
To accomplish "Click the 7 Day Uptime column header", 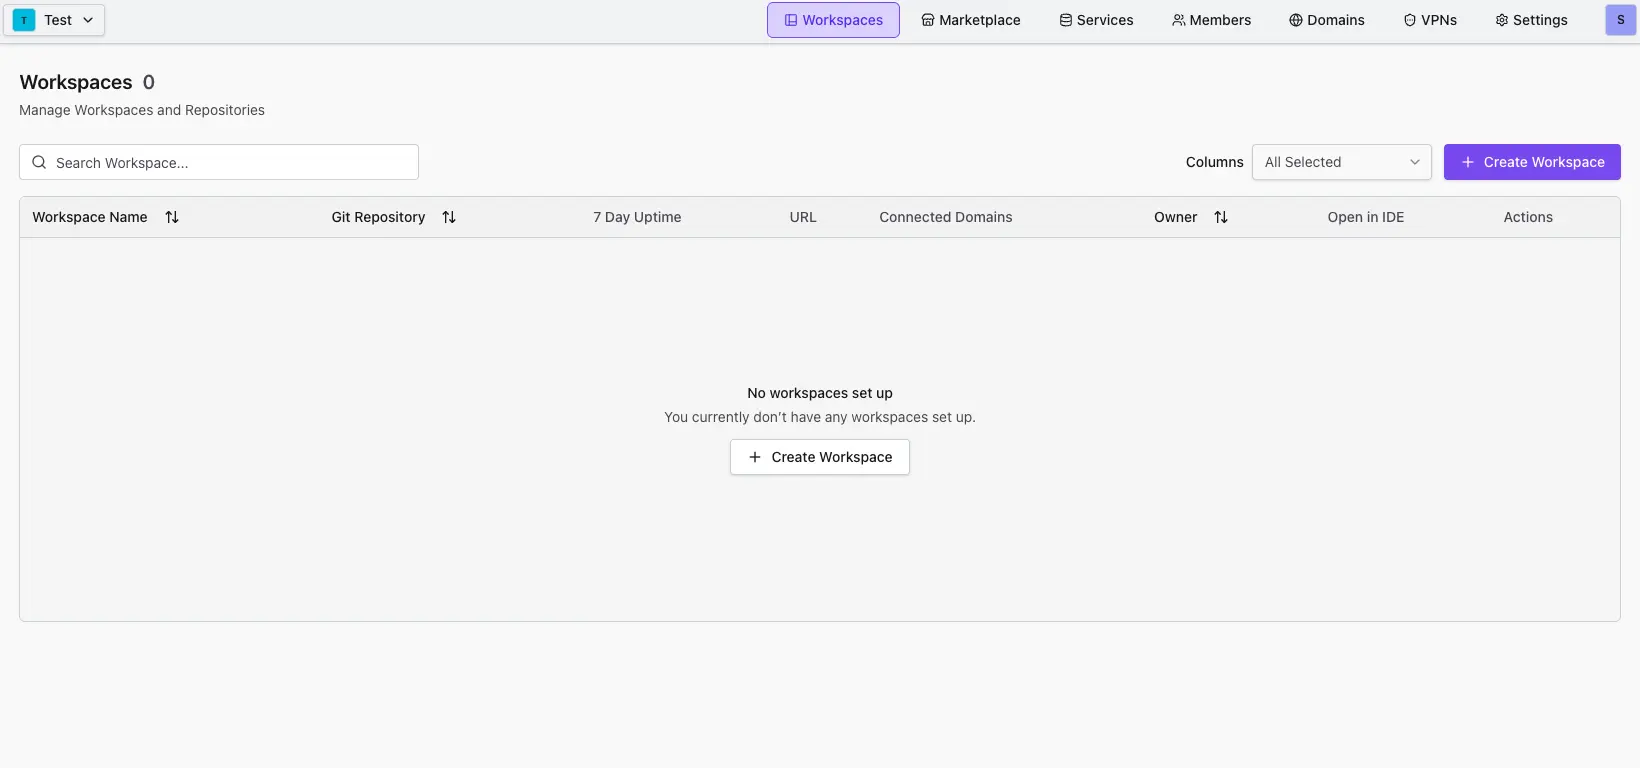I will pos(637,217).
